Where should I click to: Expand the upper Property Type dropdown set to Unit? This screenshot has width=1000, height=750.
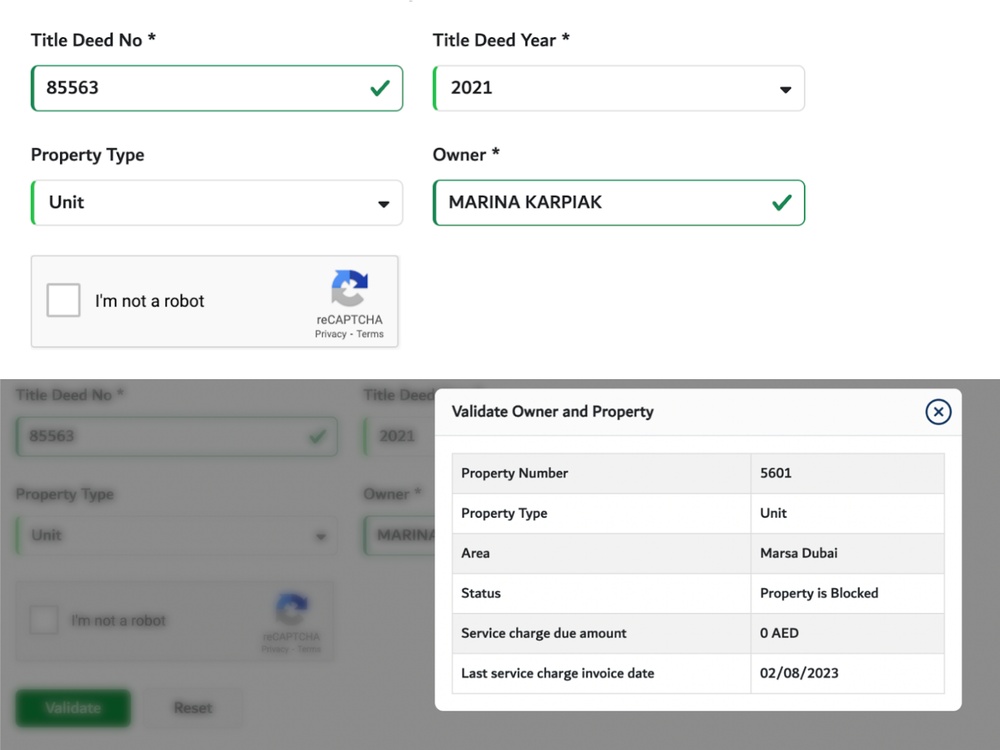click(217, 203)
